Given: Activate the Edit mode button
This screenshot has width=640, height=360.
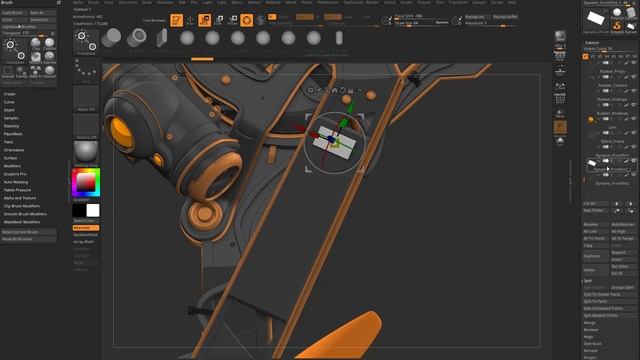Looking at the screenshot, I should pyautogui.click(x=176, y=20).
